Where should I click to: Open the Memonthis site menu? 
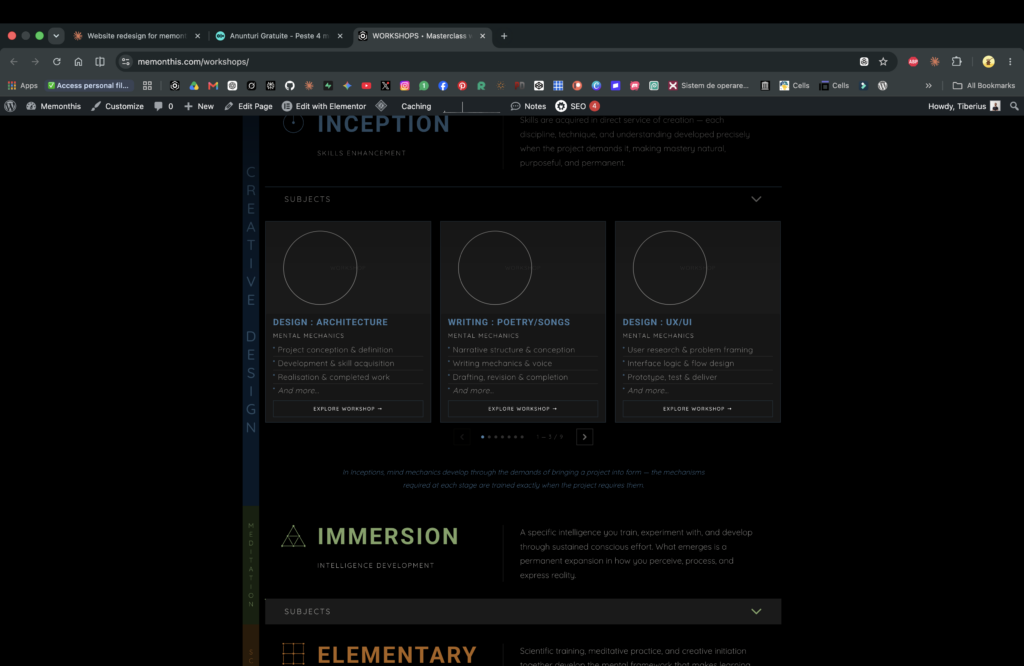pyautogui.click(x=54, y=106)
